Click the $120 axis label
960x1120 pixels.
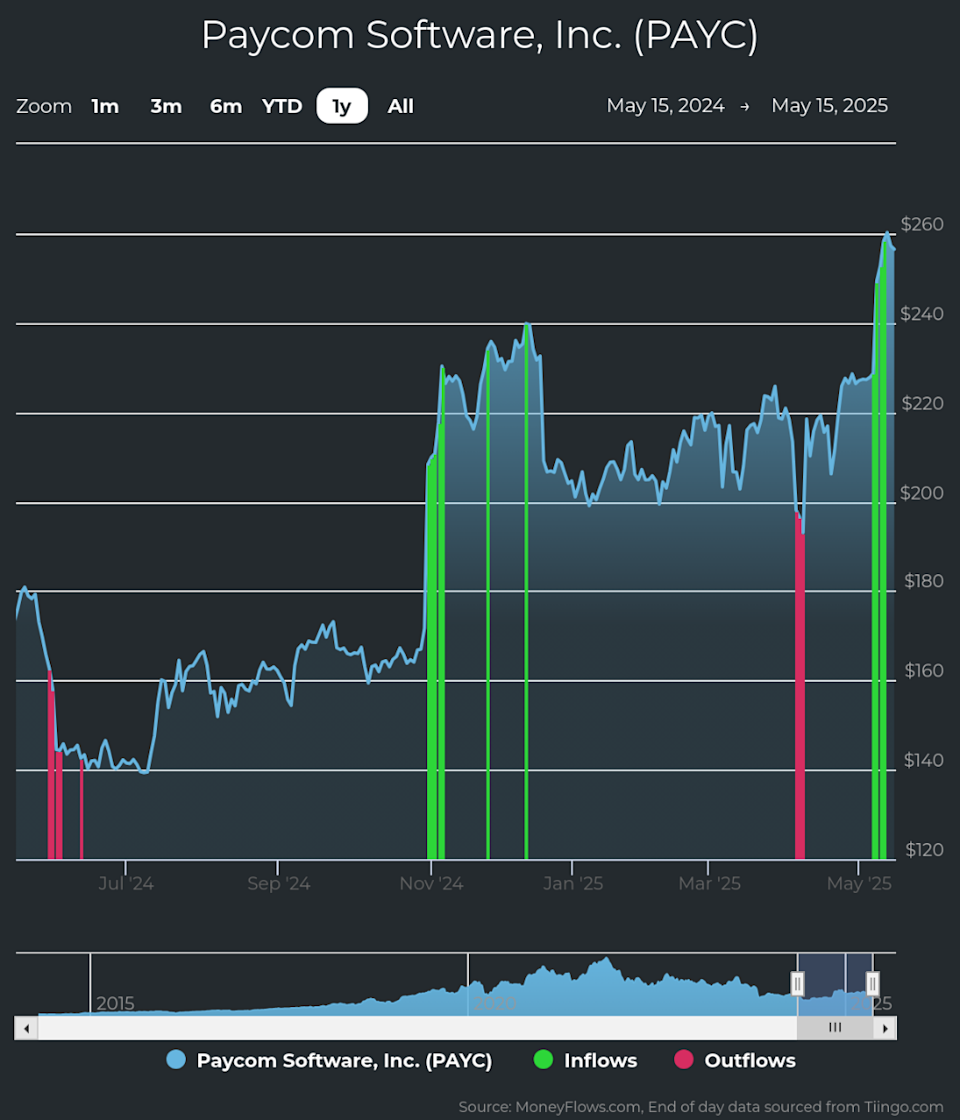(x=924, y=850)
